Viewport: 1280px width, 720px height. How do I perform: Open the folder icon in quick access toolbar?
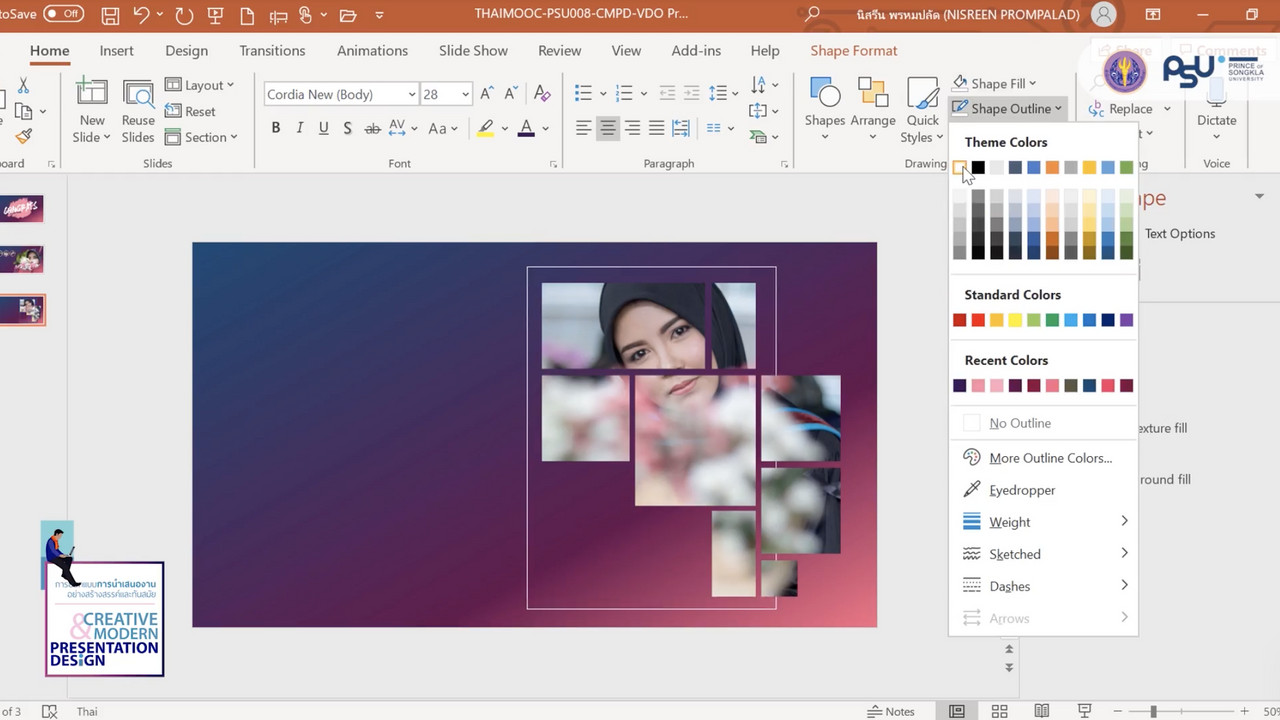click(348, 15)
